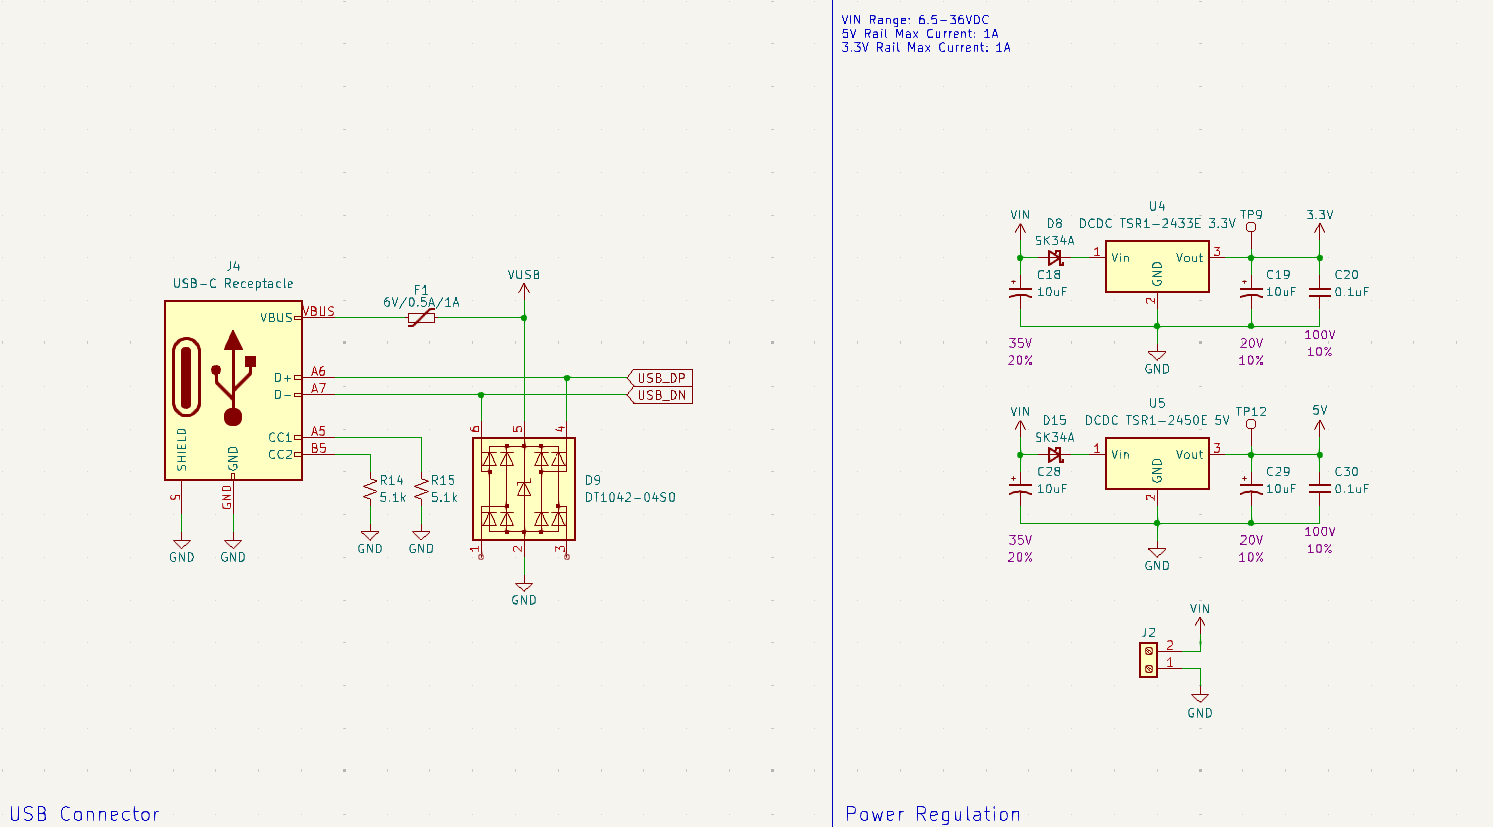
Task: Select the 'USB Connector' section title
Action: click(84, 814)
